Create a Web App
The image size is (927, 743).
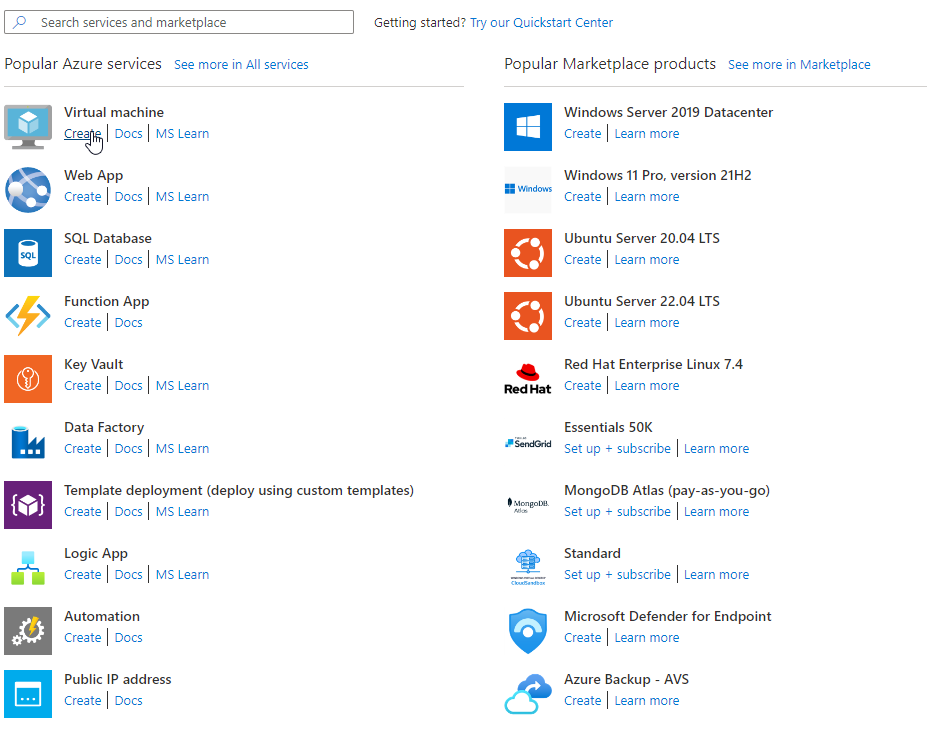point(83,197)
